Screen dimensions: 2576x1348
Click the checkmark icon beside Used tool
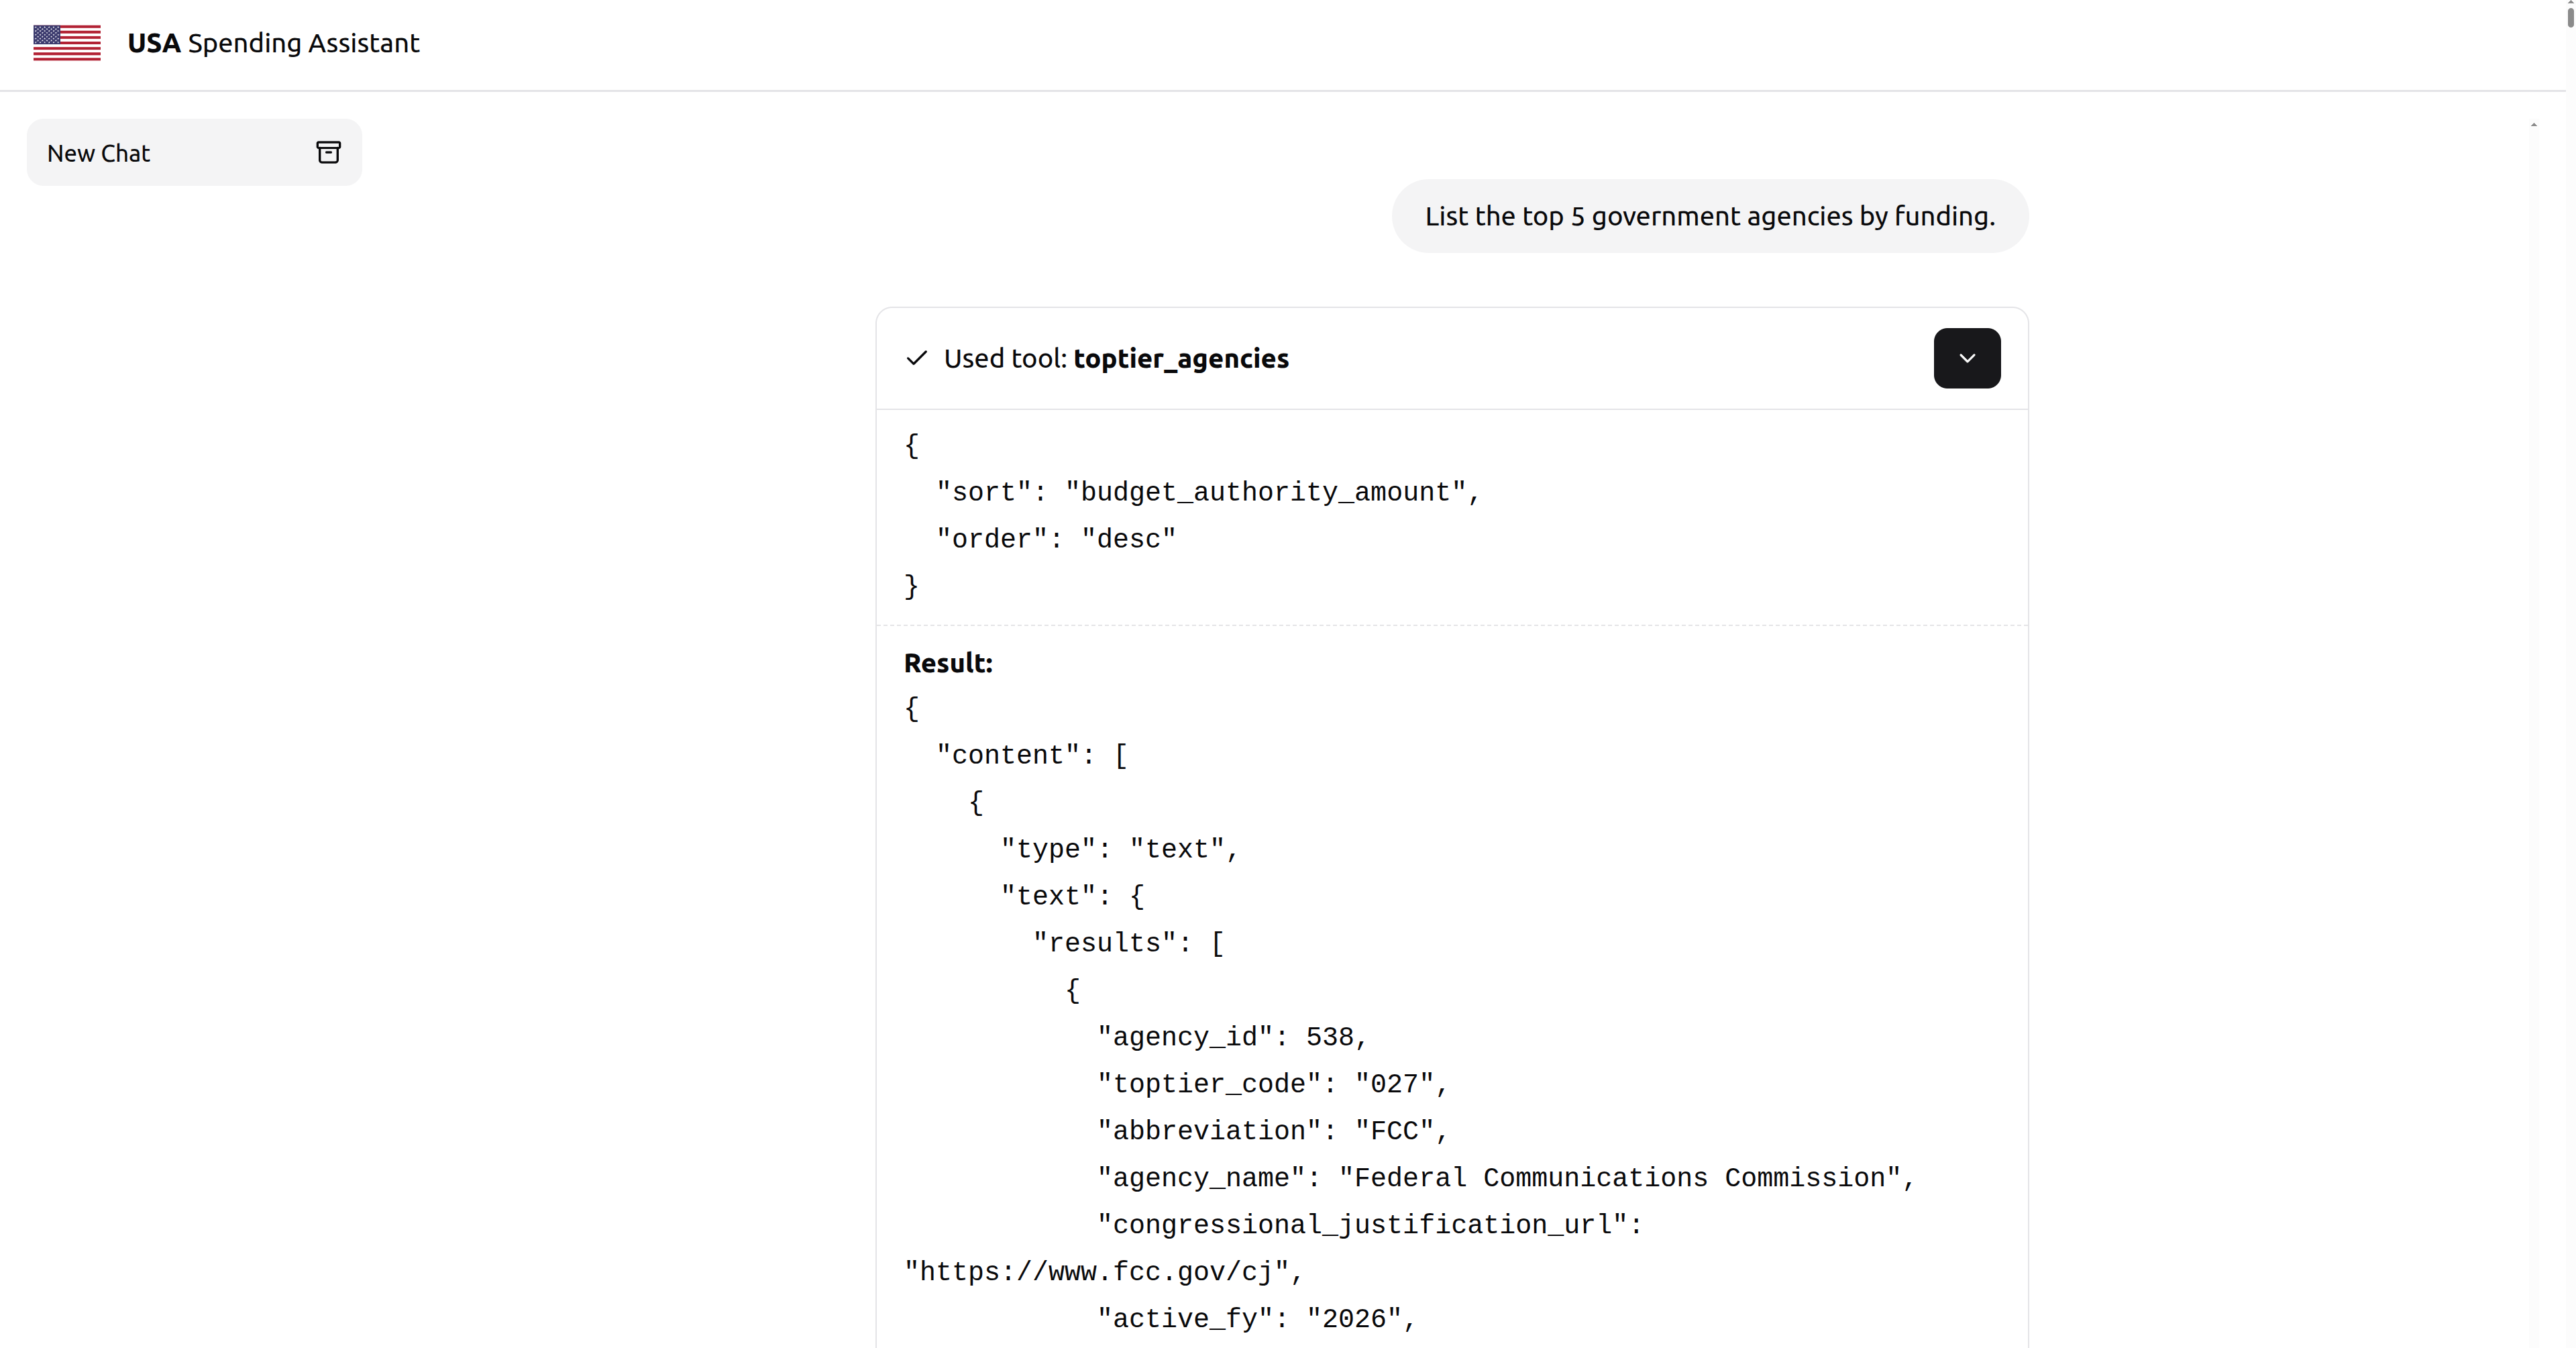(916, 358)
